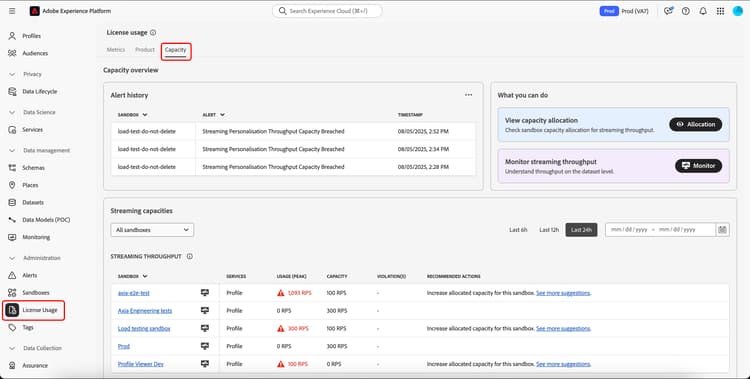Click the Allocation button

(695, 124)
